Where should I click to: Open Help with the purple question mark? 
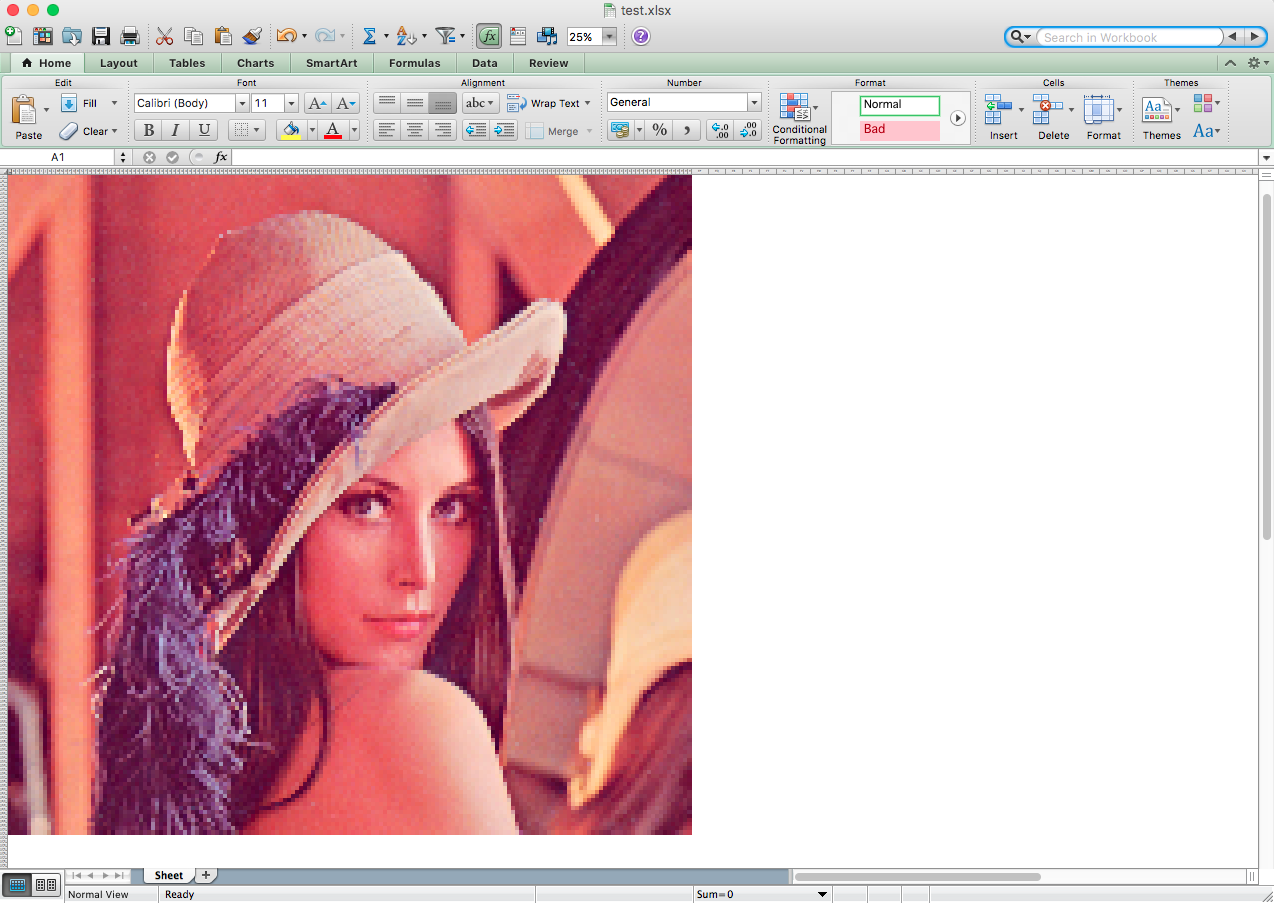click(x=641, y=36)
